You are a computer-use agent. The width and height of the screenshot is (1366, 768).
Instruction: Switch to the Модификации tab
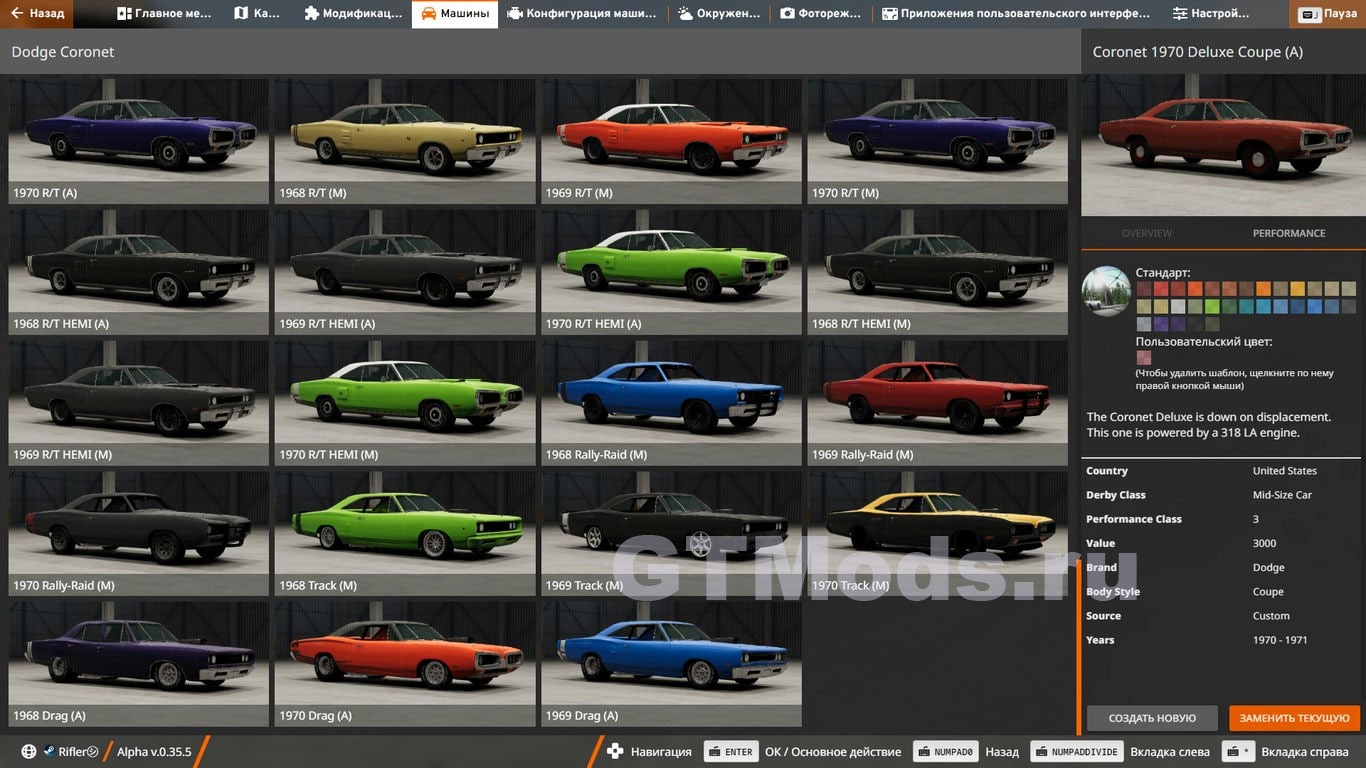353,14
